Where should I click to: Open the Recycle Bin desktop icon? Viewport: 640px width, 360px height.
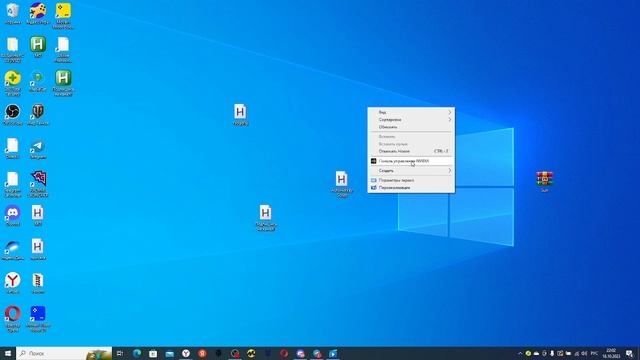pos(13,13)
